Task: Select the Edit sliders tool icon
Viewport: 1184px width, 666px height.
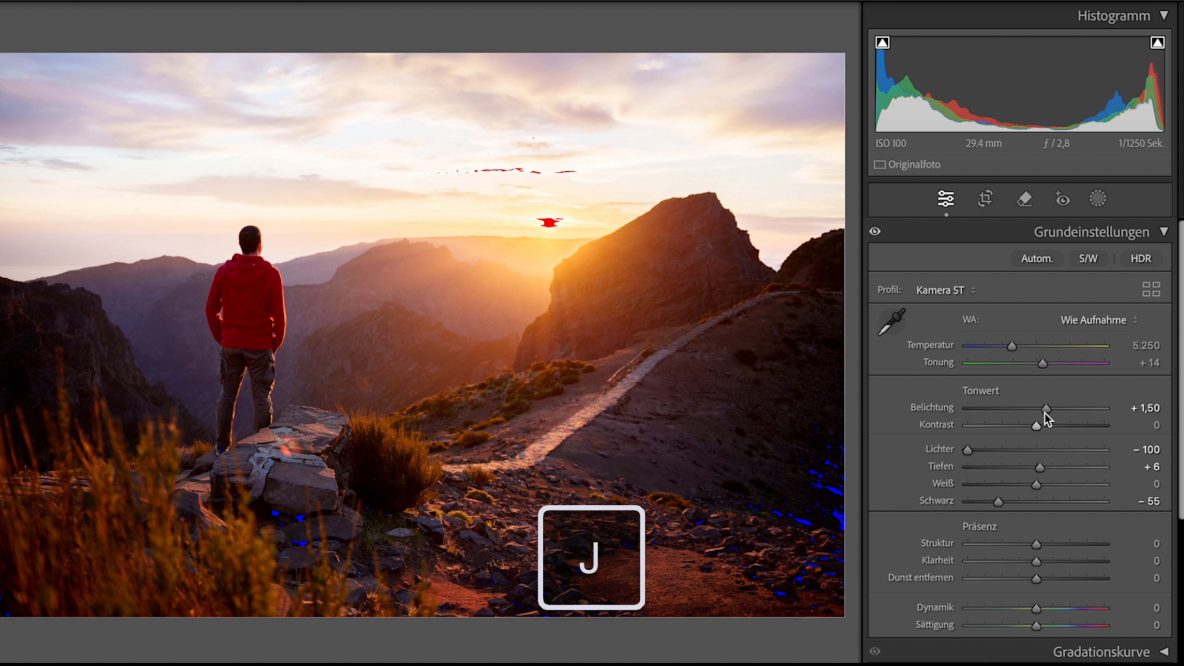Action: (945, 199)
